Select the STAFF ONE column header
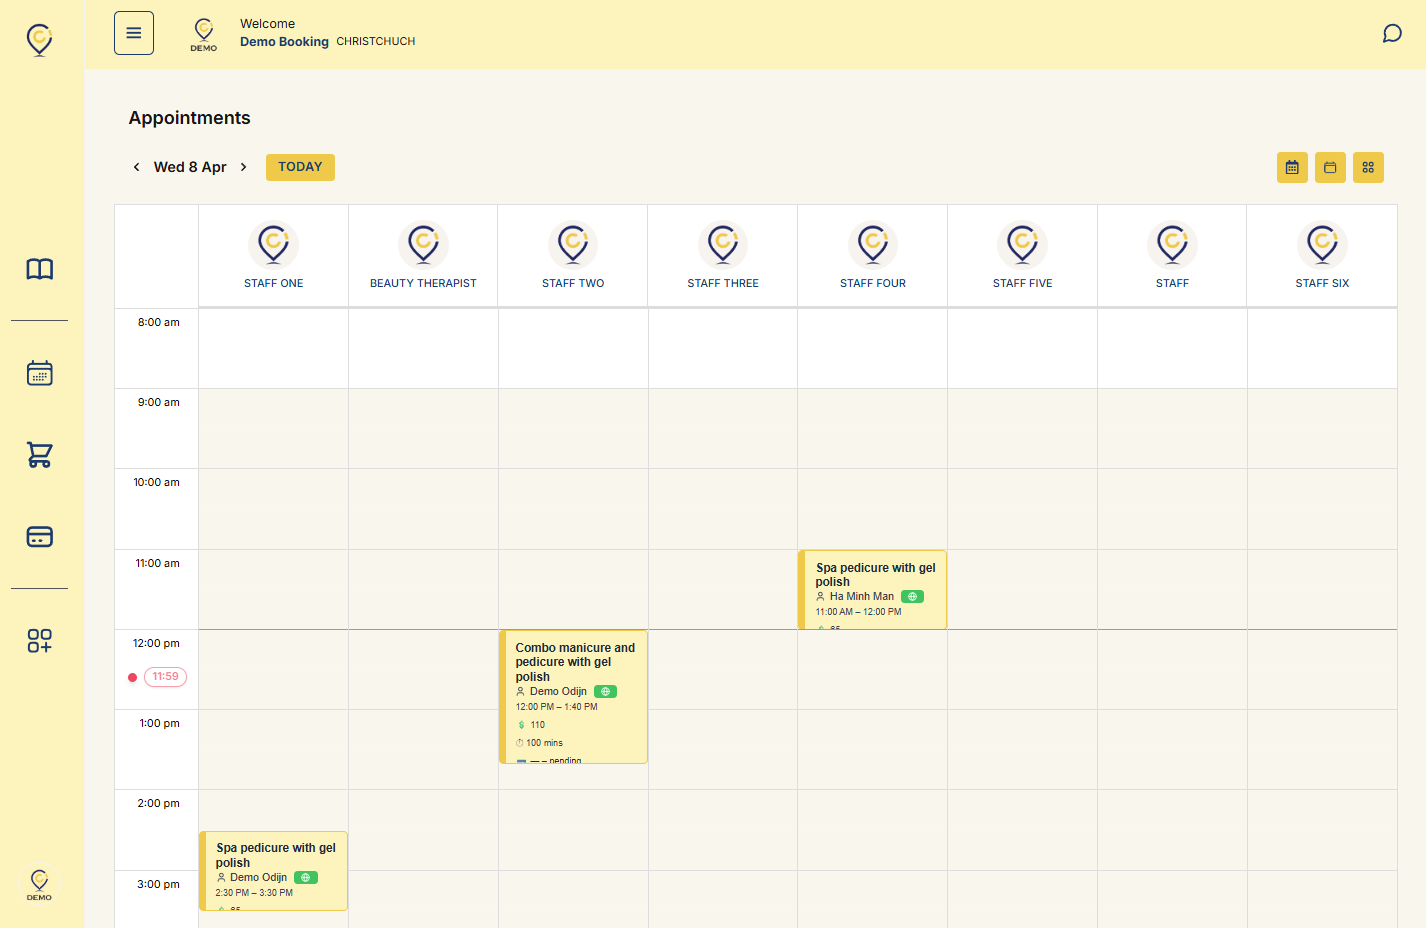 click(274, 256)
